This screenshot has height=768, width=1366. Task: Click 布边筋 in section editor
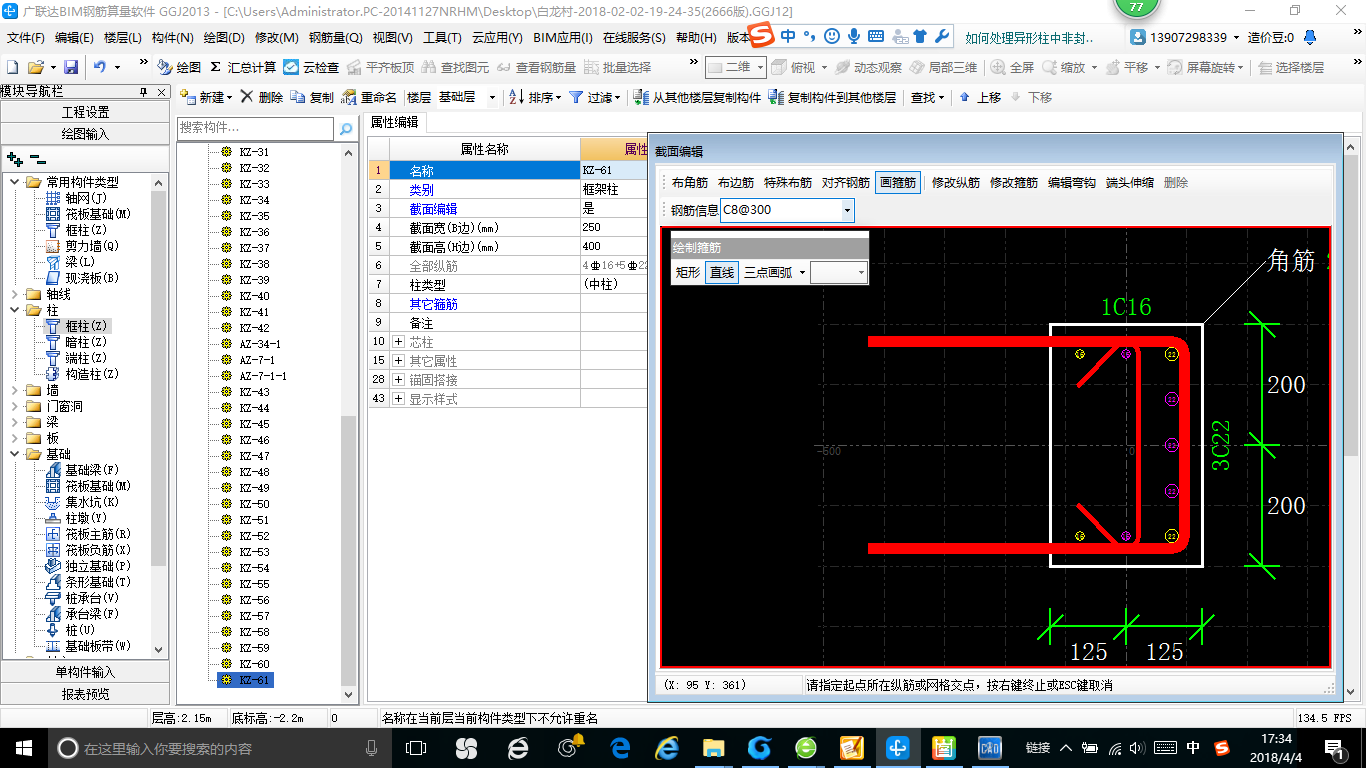(x=736, y=183)
